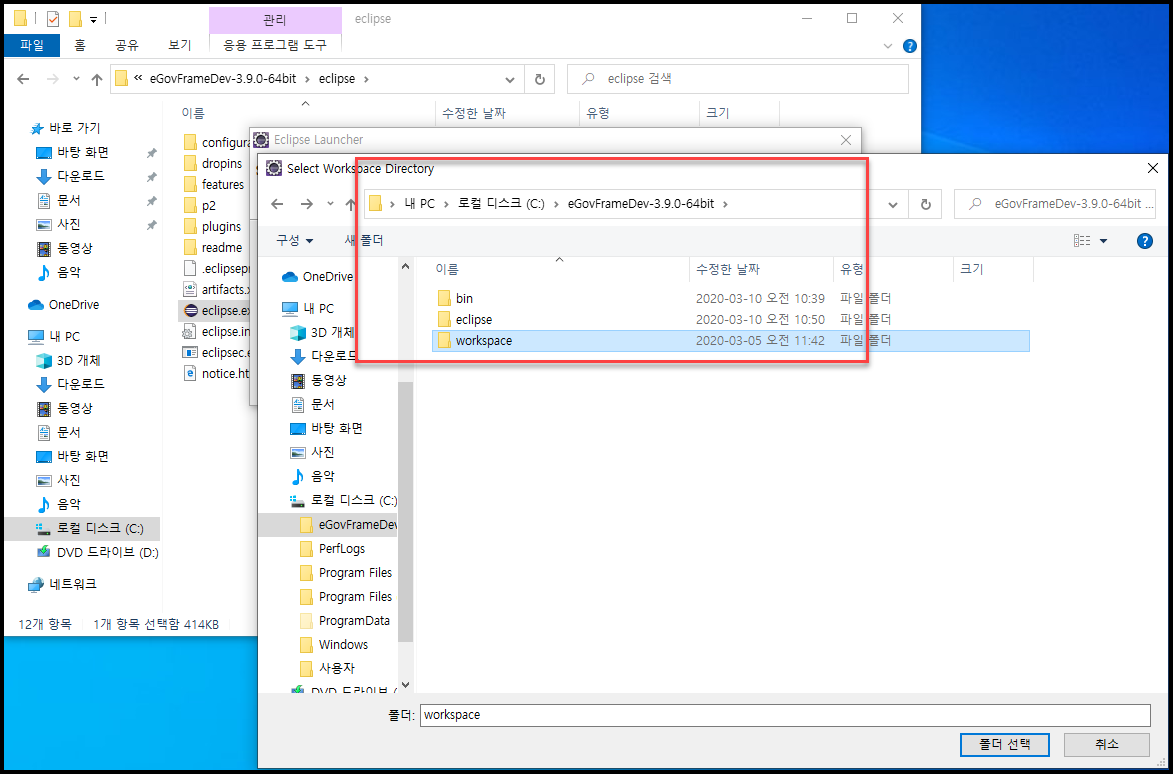Click the 새 폴더 button
The image size is (1173, 774).
[364, 240]
